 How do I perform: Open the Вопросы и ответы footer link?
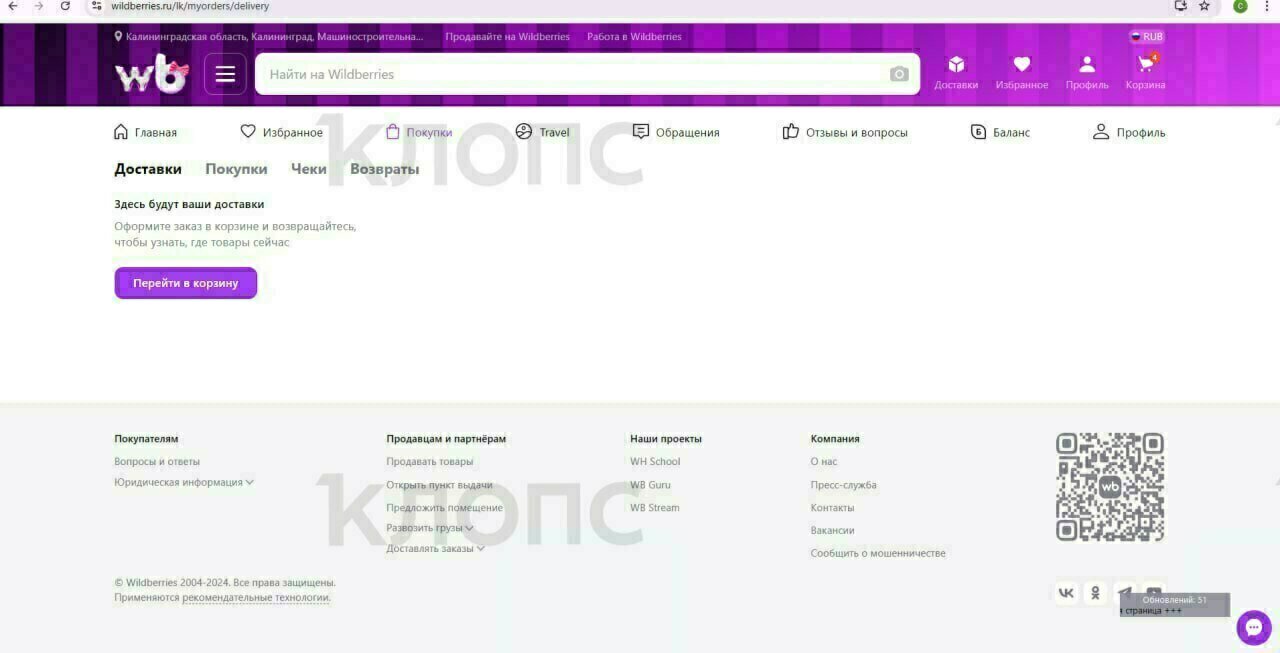point(157,462)
